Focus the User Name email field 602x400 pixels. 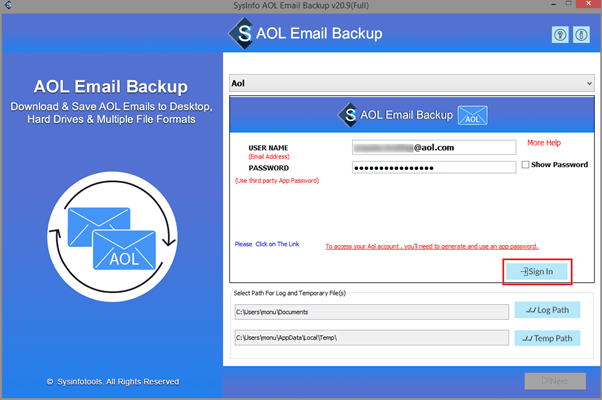coord(434,147)
